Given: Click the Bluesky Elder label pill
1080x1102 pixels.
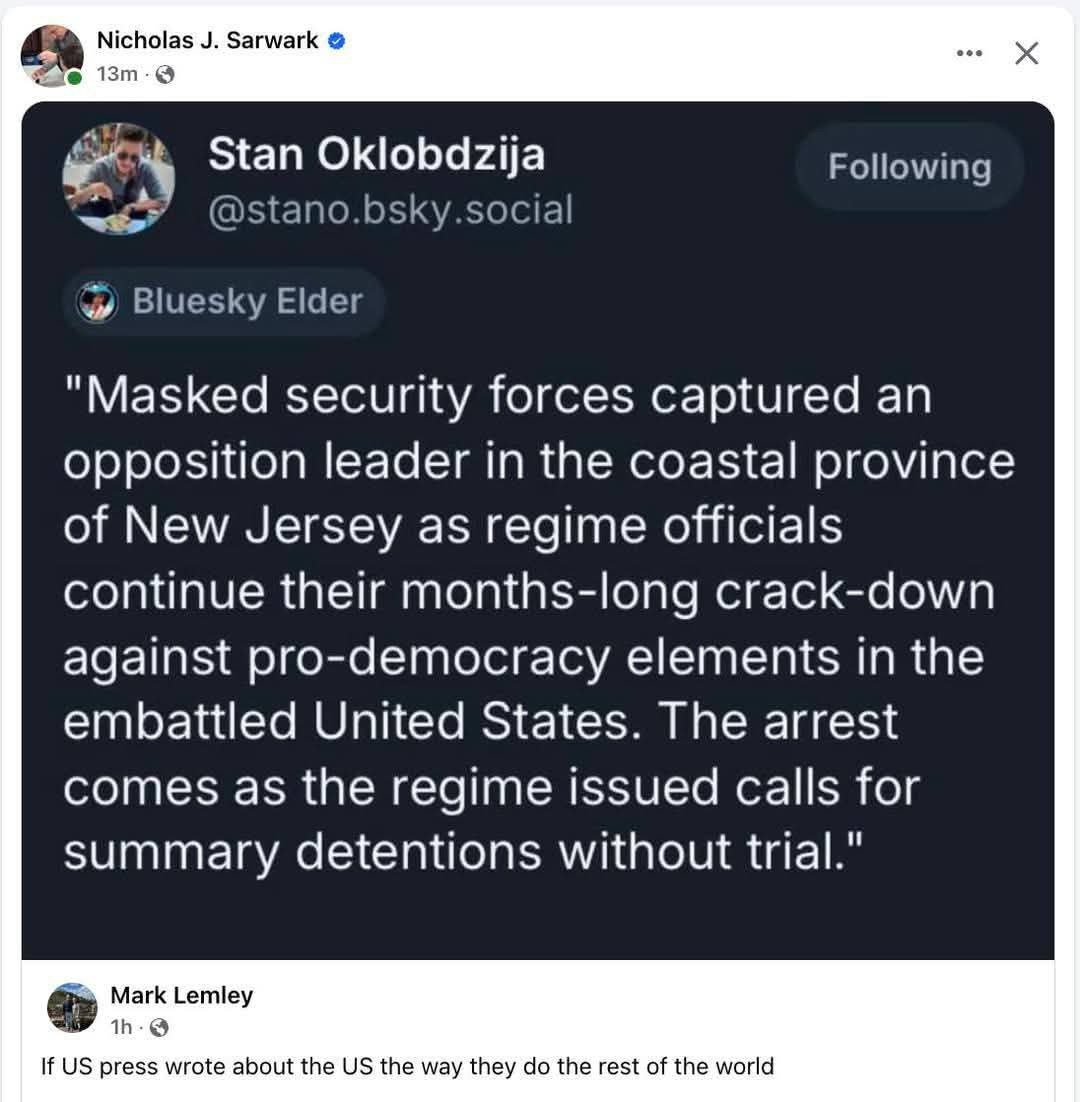Looking at the screenshot, I should point(224,302).
